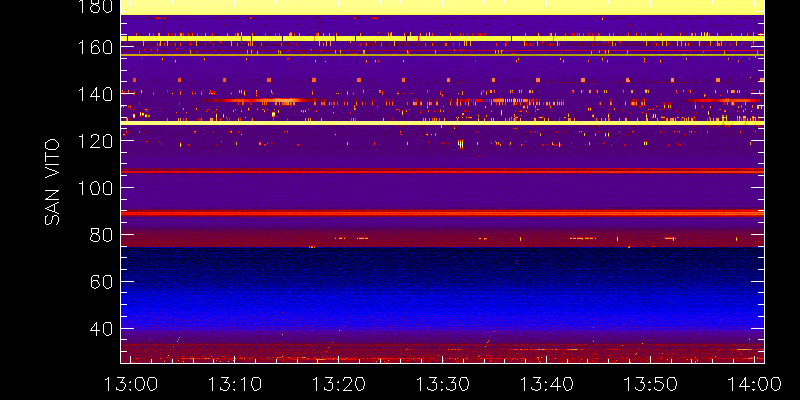Click the 100 frequency axis label
The image size is (800, 400).
tap(94, 188)
